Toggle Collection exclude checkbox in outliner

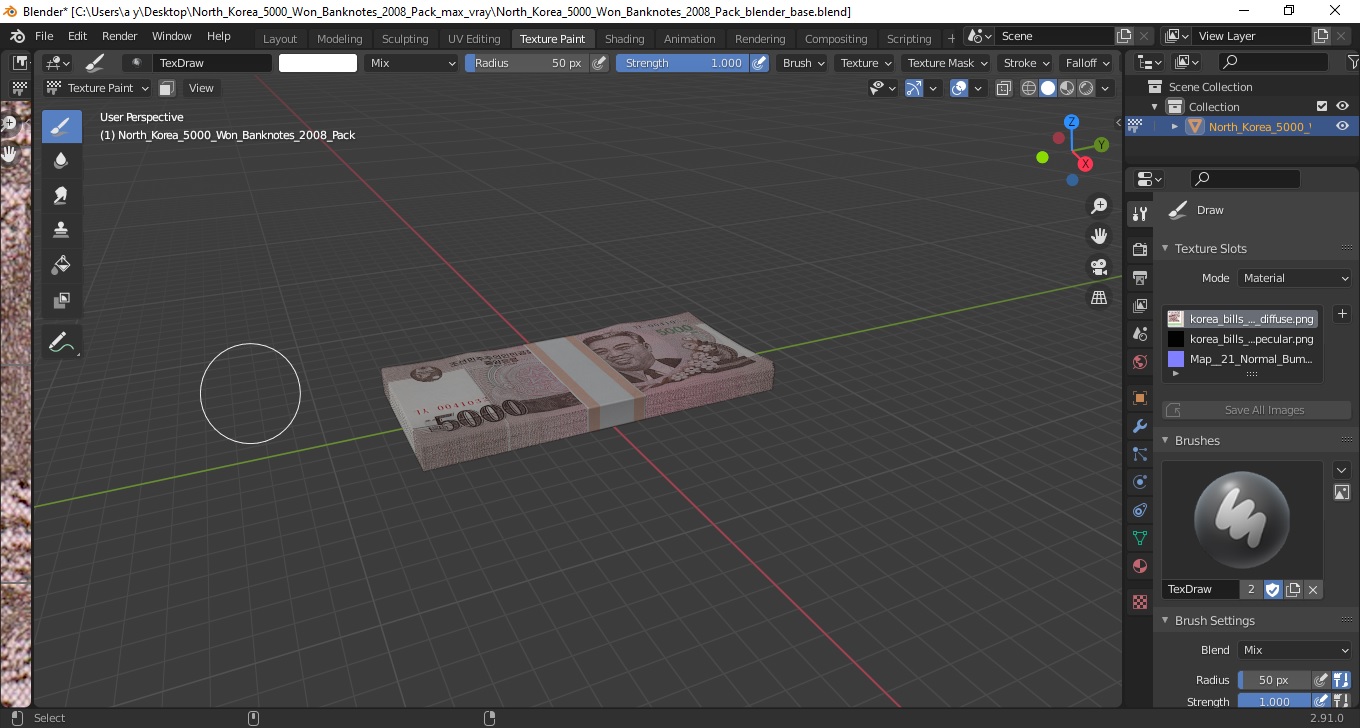(x=1322, y=106)
